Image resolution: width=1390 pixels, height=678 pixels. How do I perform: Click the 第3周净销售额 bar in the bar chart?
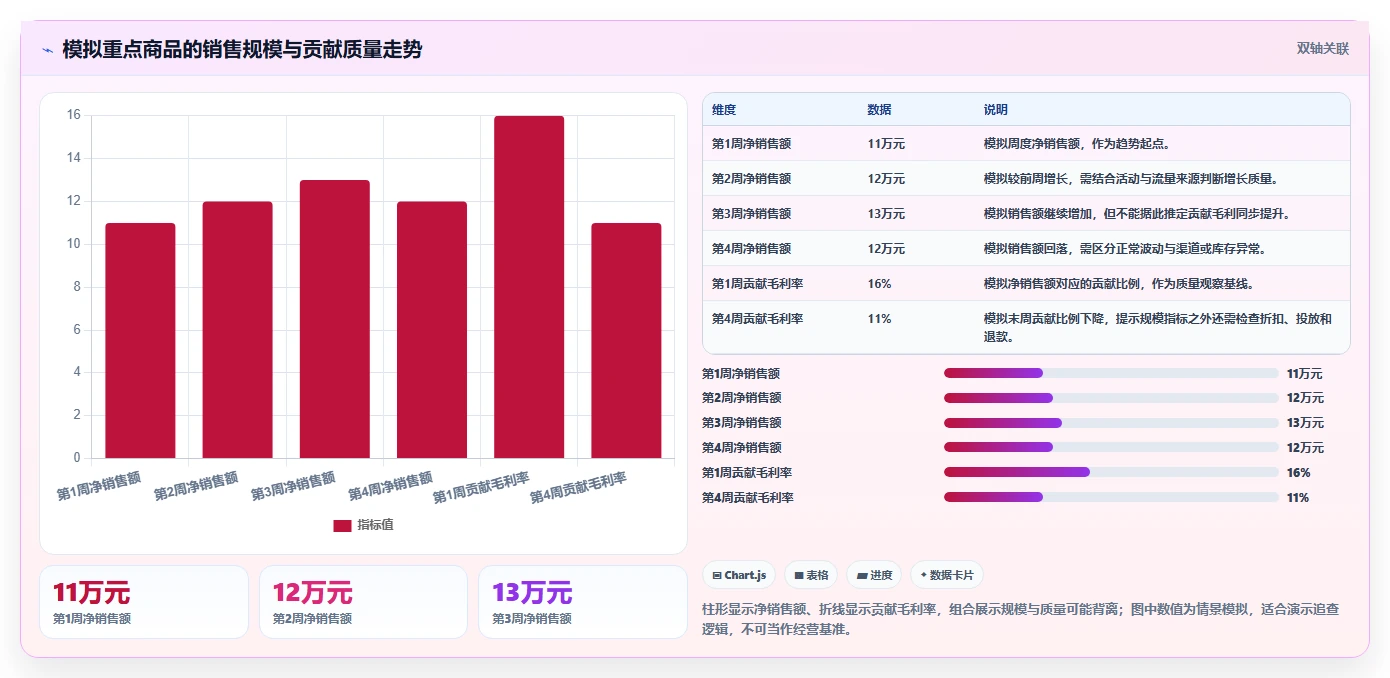click(x=335, y=319)
